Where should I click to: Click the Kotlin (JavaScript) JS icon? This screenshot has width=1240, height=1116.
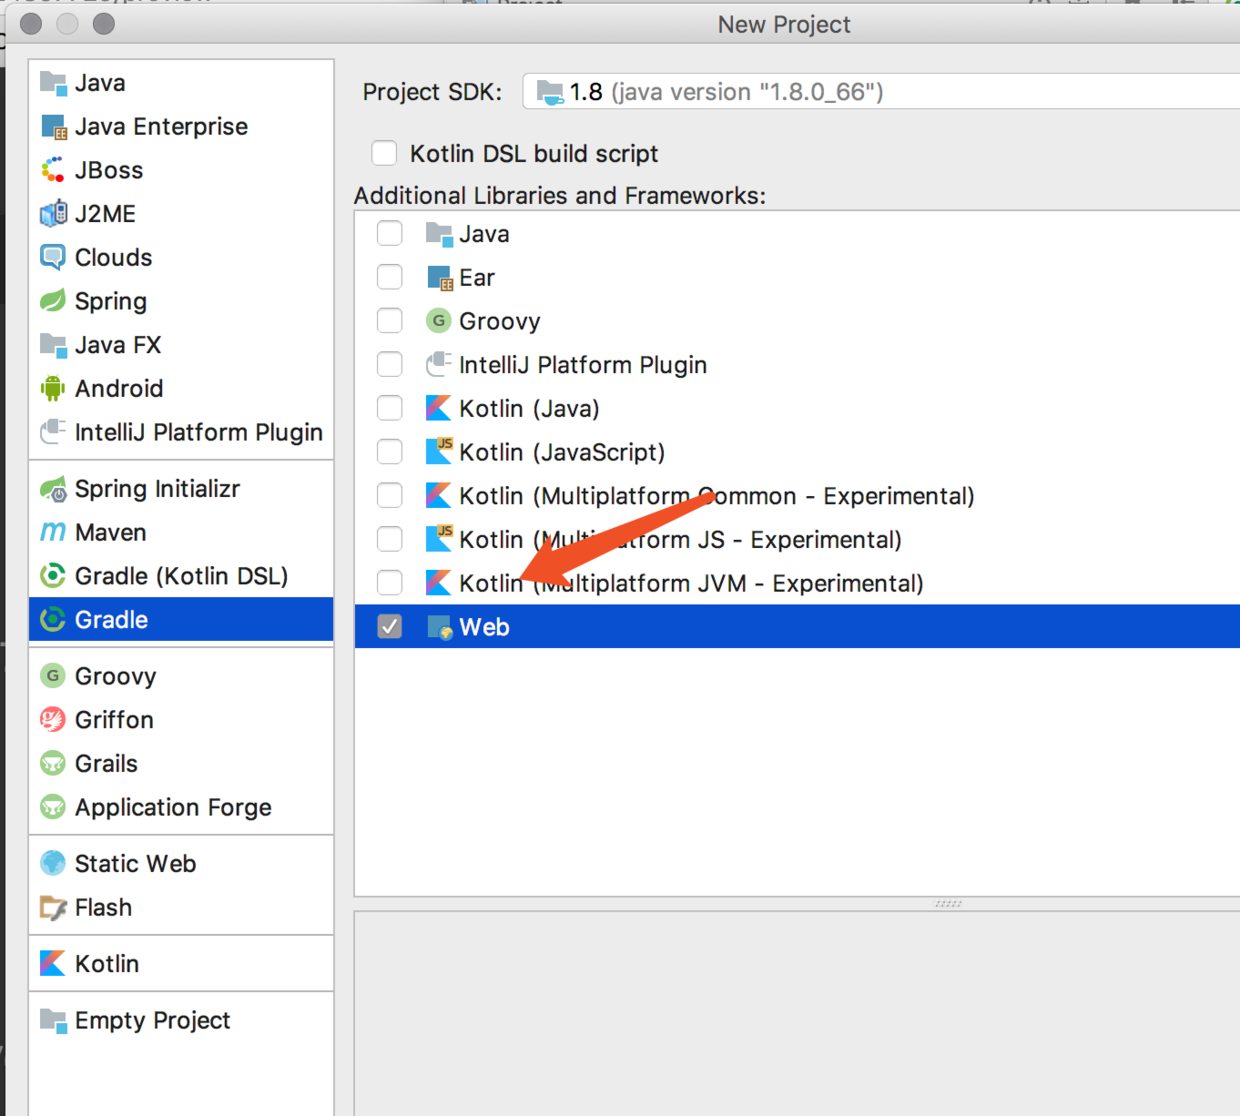tap(439, 452)
